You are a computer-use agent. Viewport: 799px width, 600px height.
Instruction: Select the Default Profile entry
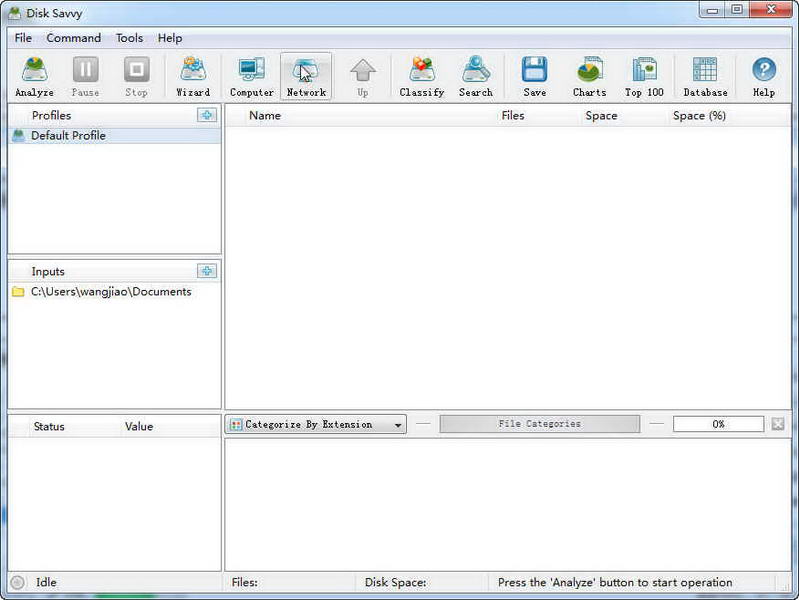(115, 136)
